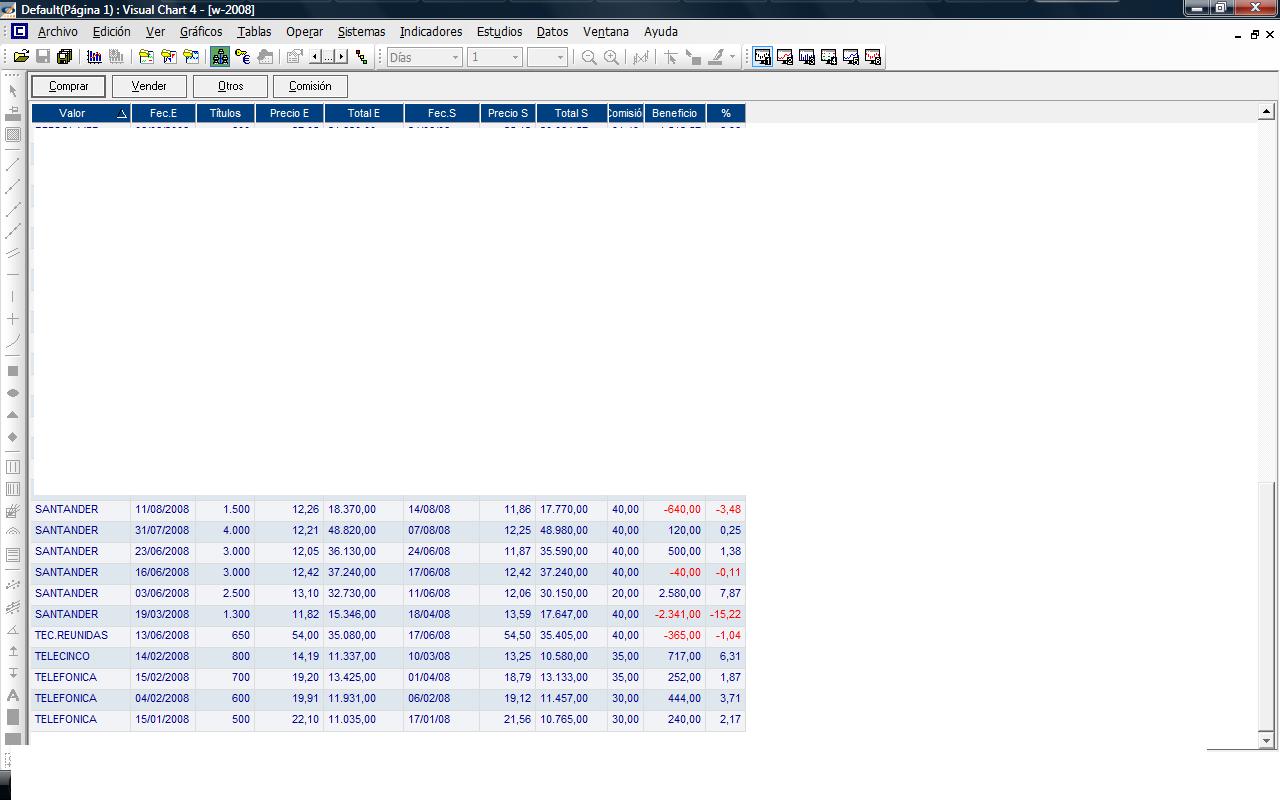Click the Comprar button
The width and height of the screenshot is (1280, 800).
(68, 86)
